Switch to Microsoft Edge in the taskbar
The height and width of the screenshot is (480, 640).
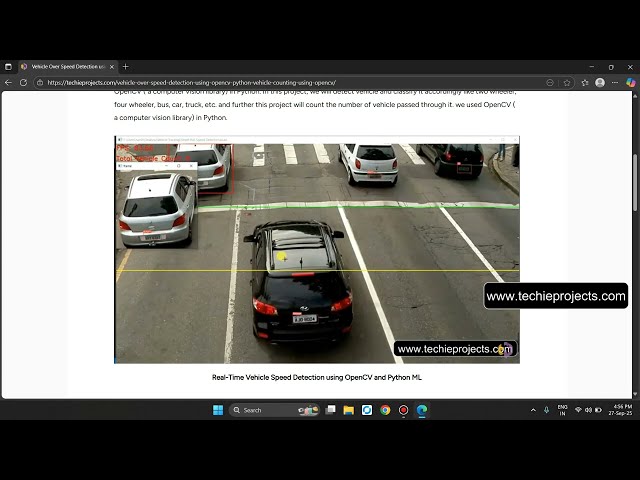(x=422, y=410)
